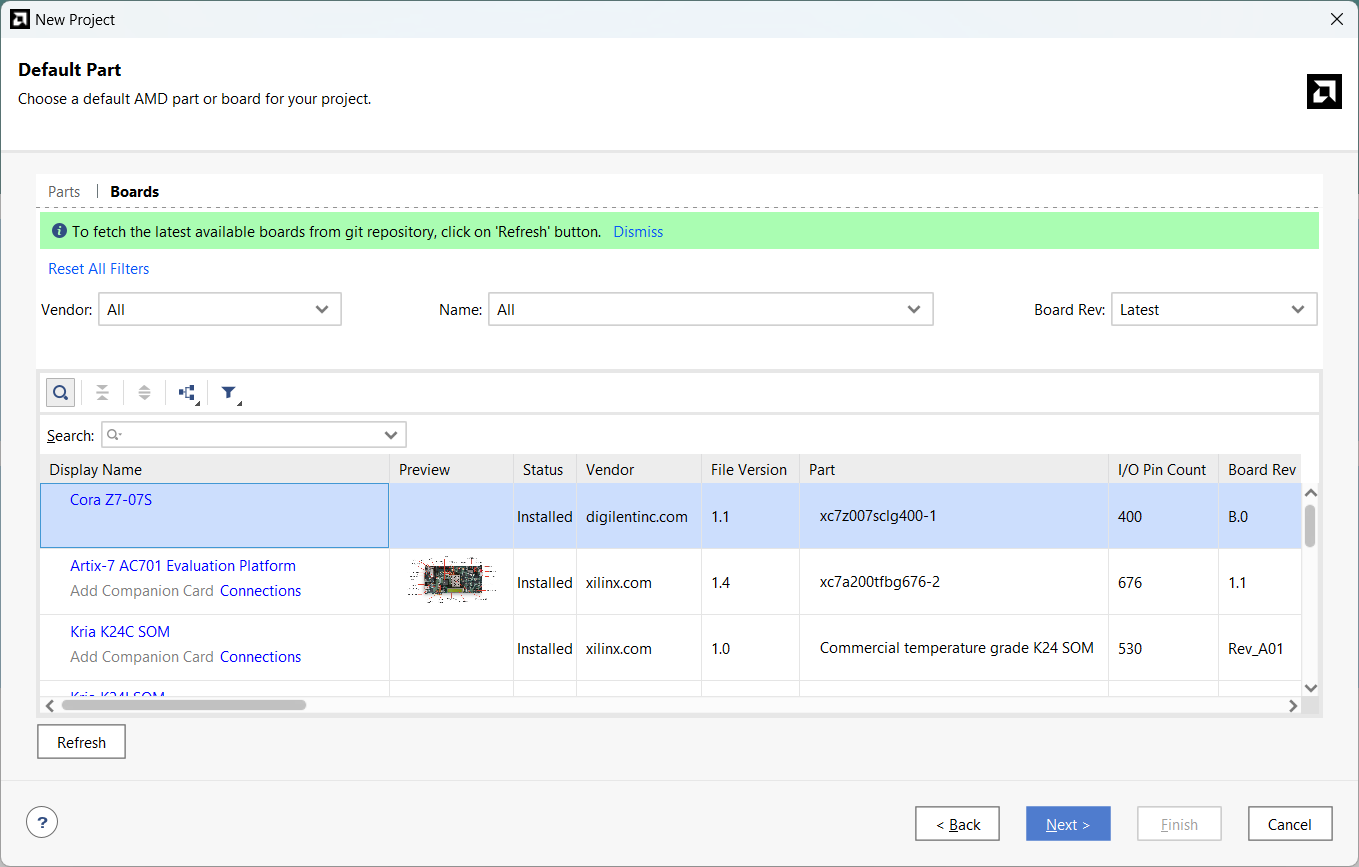This screenshot has width=1359, height=867.
Task: Click Add Companion Card under Kria K24C
Action: (142, 657)
